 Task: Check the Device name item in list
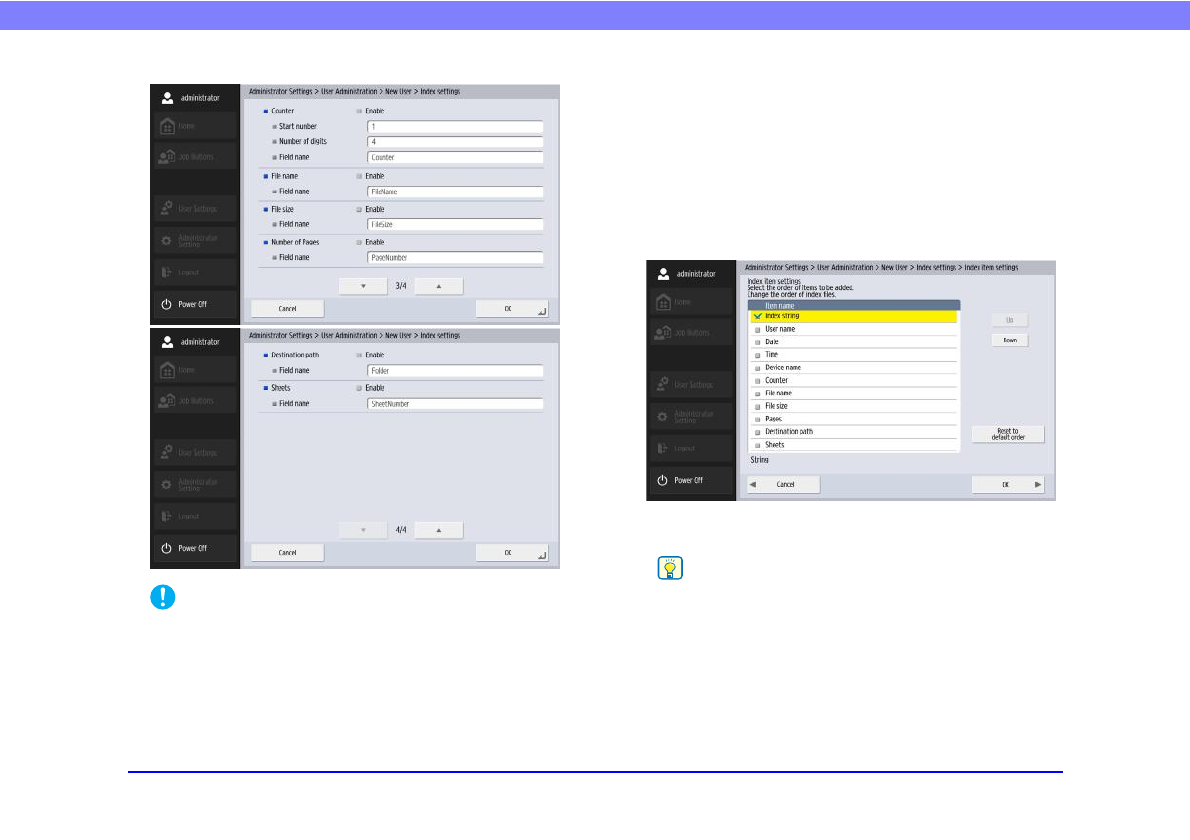coord(758,368)
